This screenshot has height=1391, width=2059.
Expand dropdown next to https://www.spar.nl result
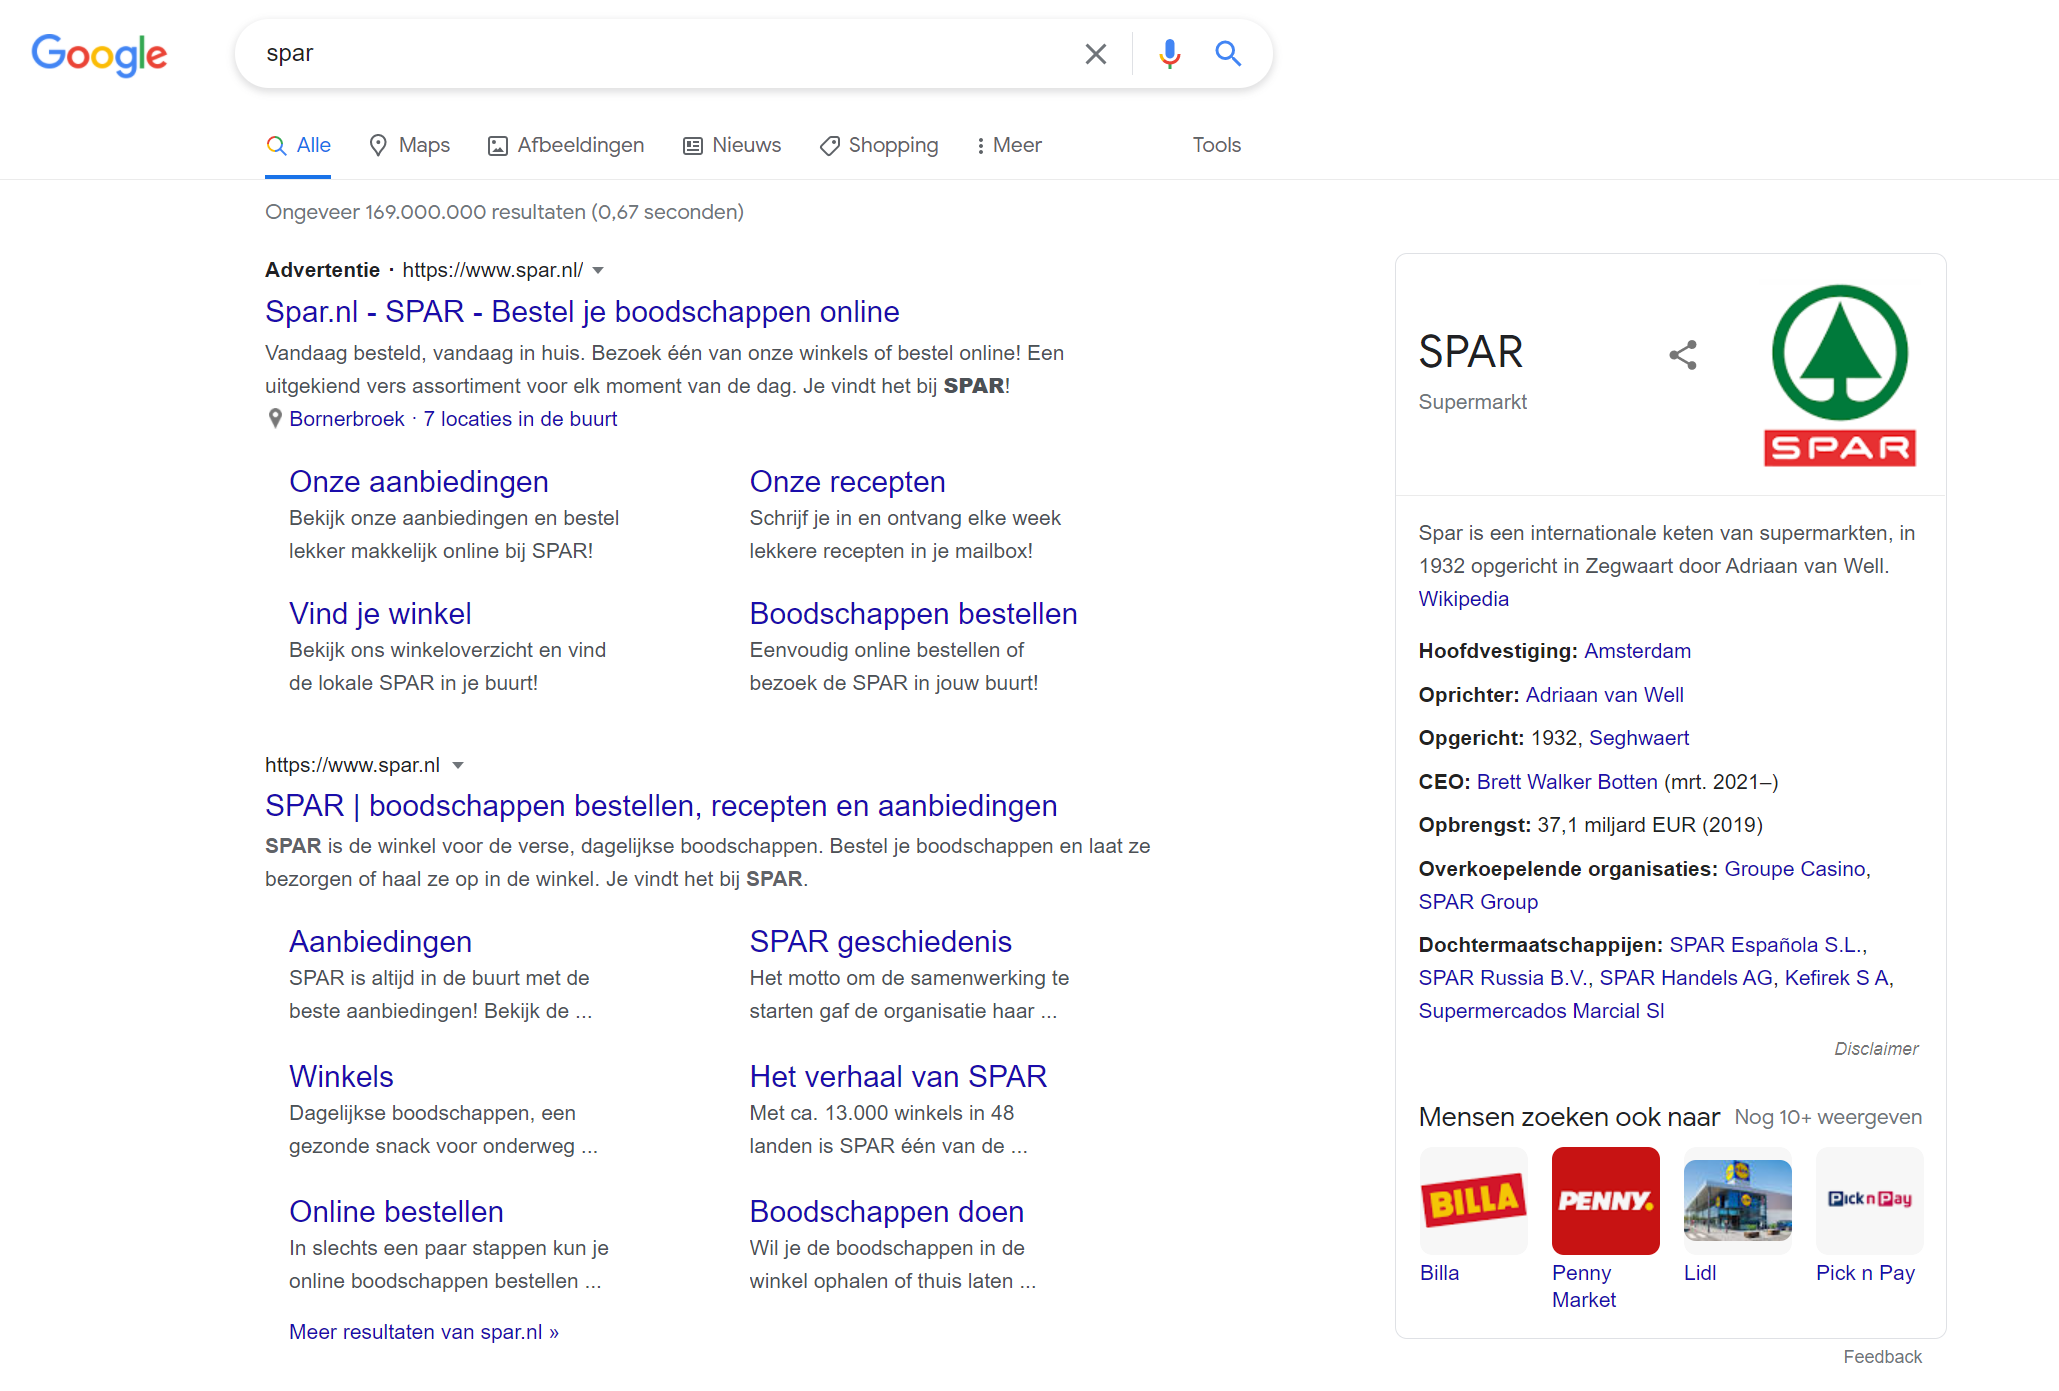coord(458,766)
